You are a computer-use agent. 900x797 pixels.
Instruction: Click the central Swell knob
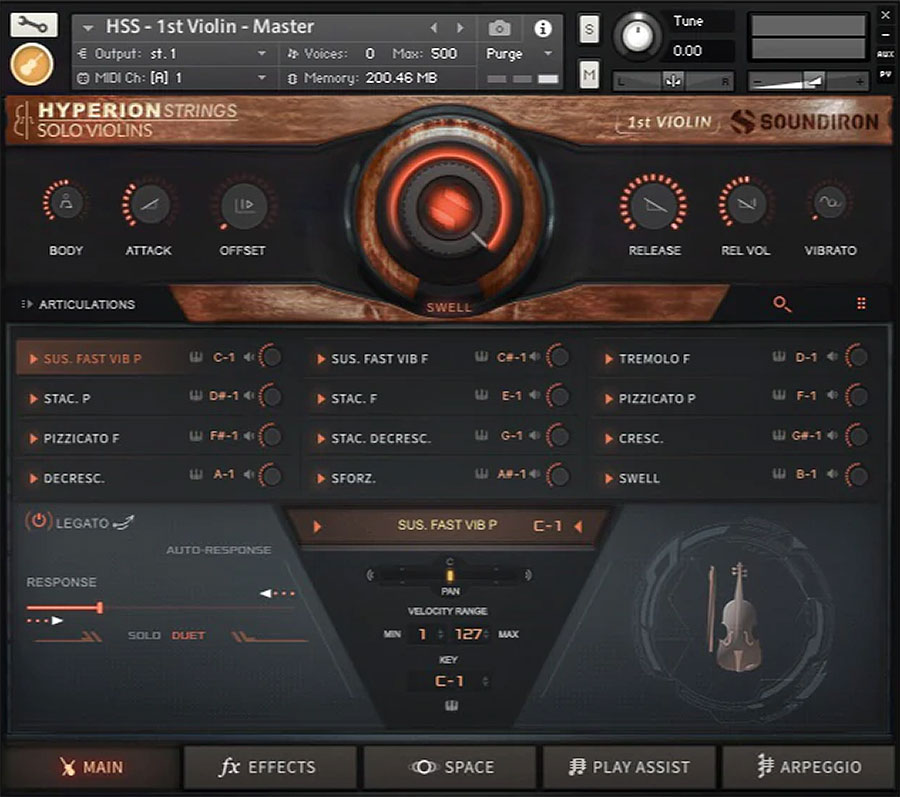click(x=451, y=206)
